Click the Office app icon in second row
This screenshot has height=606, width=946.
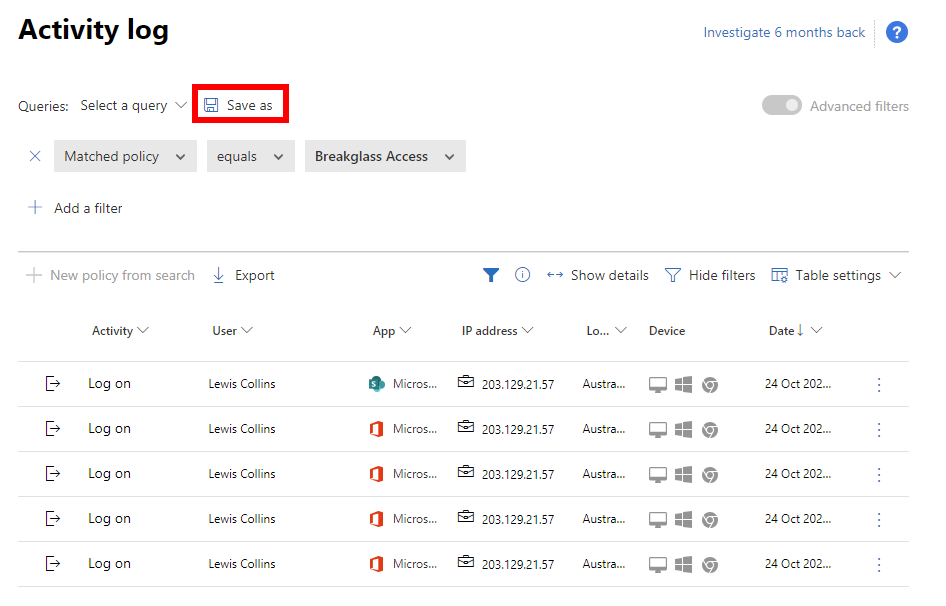pos(377,429)
